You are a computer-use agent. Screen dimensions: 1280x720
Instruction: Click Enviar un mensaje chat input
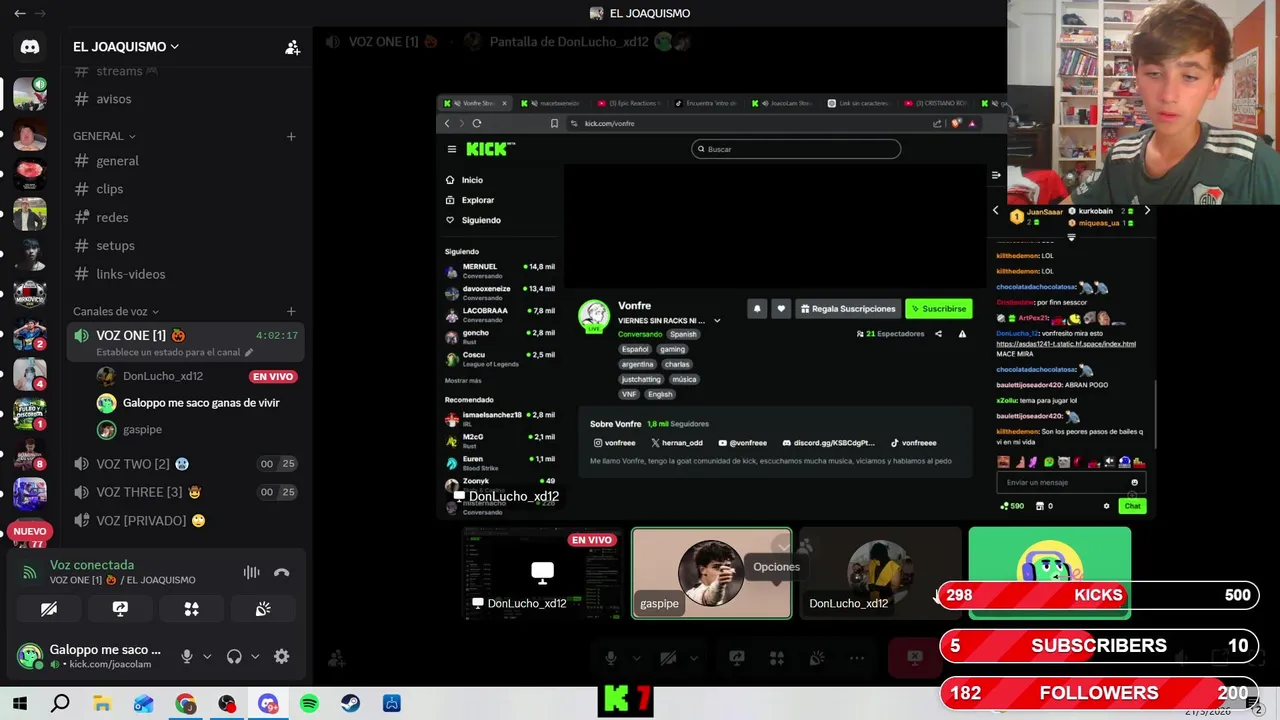click(x=1070, y=482)
